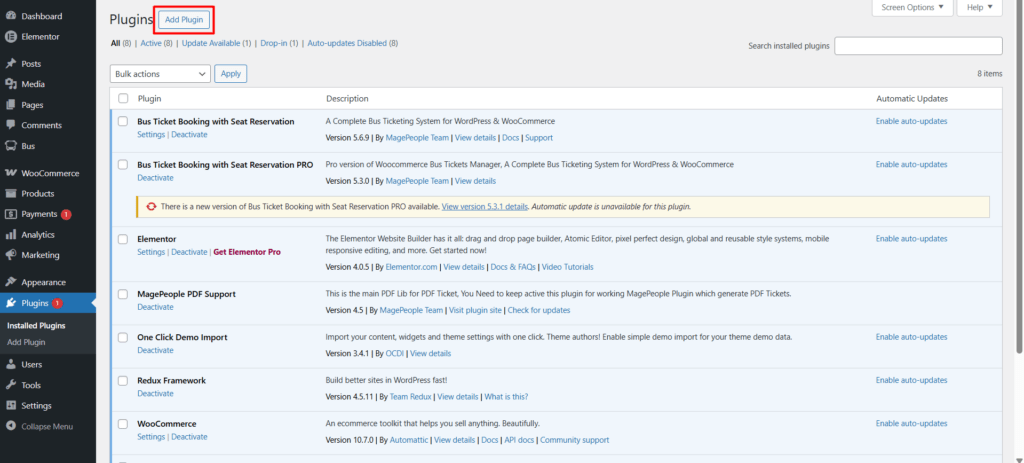Viewport: 1024px width, 463px height.
Task: Click the WooCommerce logo icon in sidebar
Action: point(10,173)
